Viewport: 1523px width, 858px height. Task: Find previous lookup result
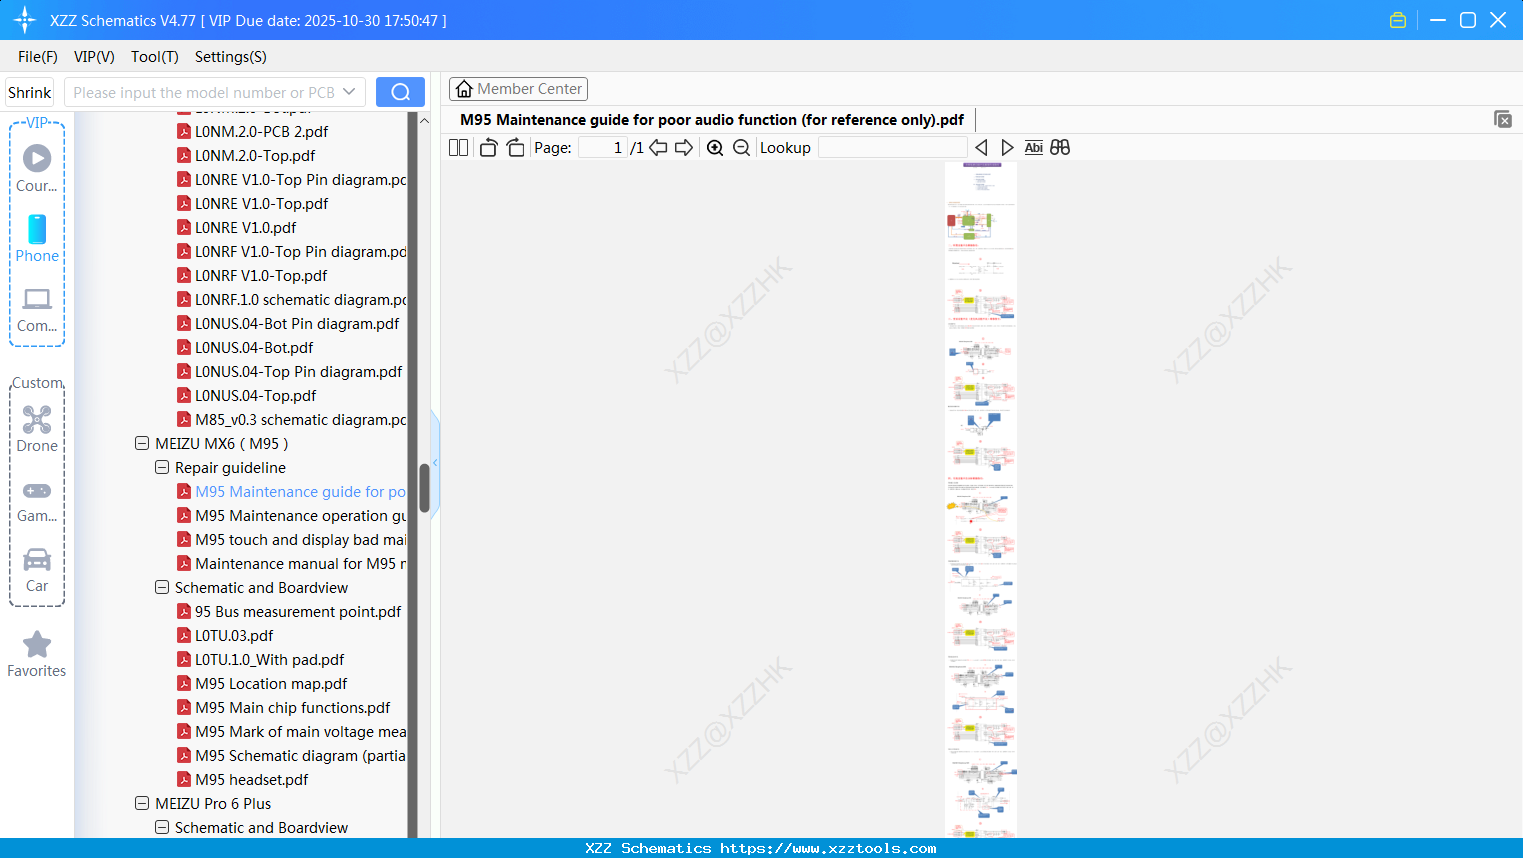click(x=981, y=148)
